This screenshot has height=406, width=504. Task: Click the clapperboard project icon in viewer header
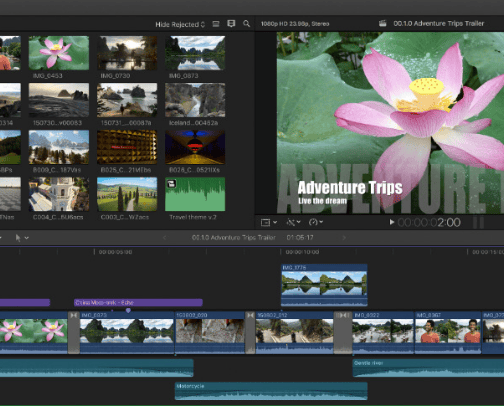pos(383,23)
